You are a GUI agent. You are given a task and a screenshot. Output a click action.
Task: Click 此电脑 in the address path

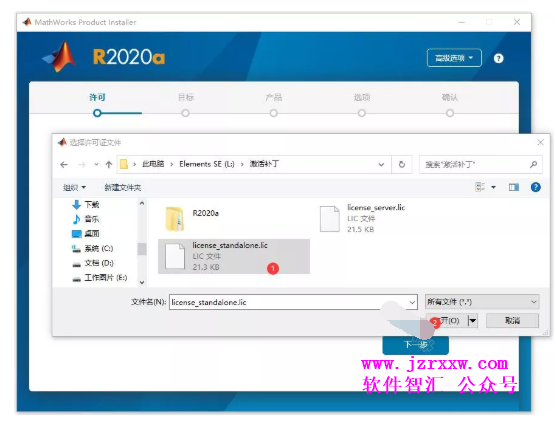(153, 164)
